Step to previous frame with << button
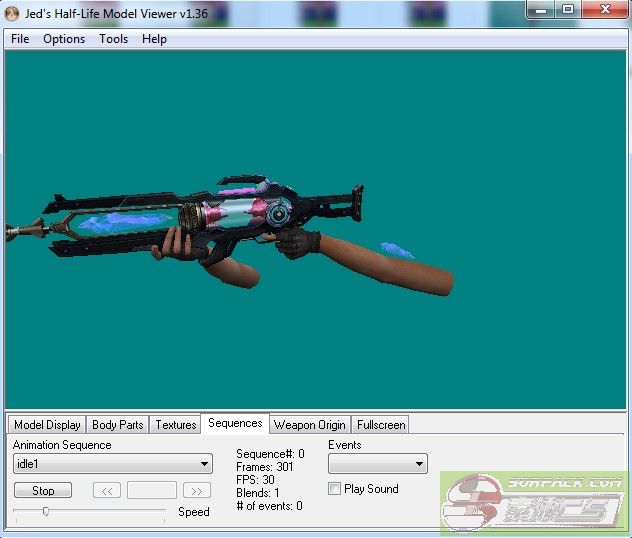Viewport: 632px width, 538px height. [x=107, y=491]
